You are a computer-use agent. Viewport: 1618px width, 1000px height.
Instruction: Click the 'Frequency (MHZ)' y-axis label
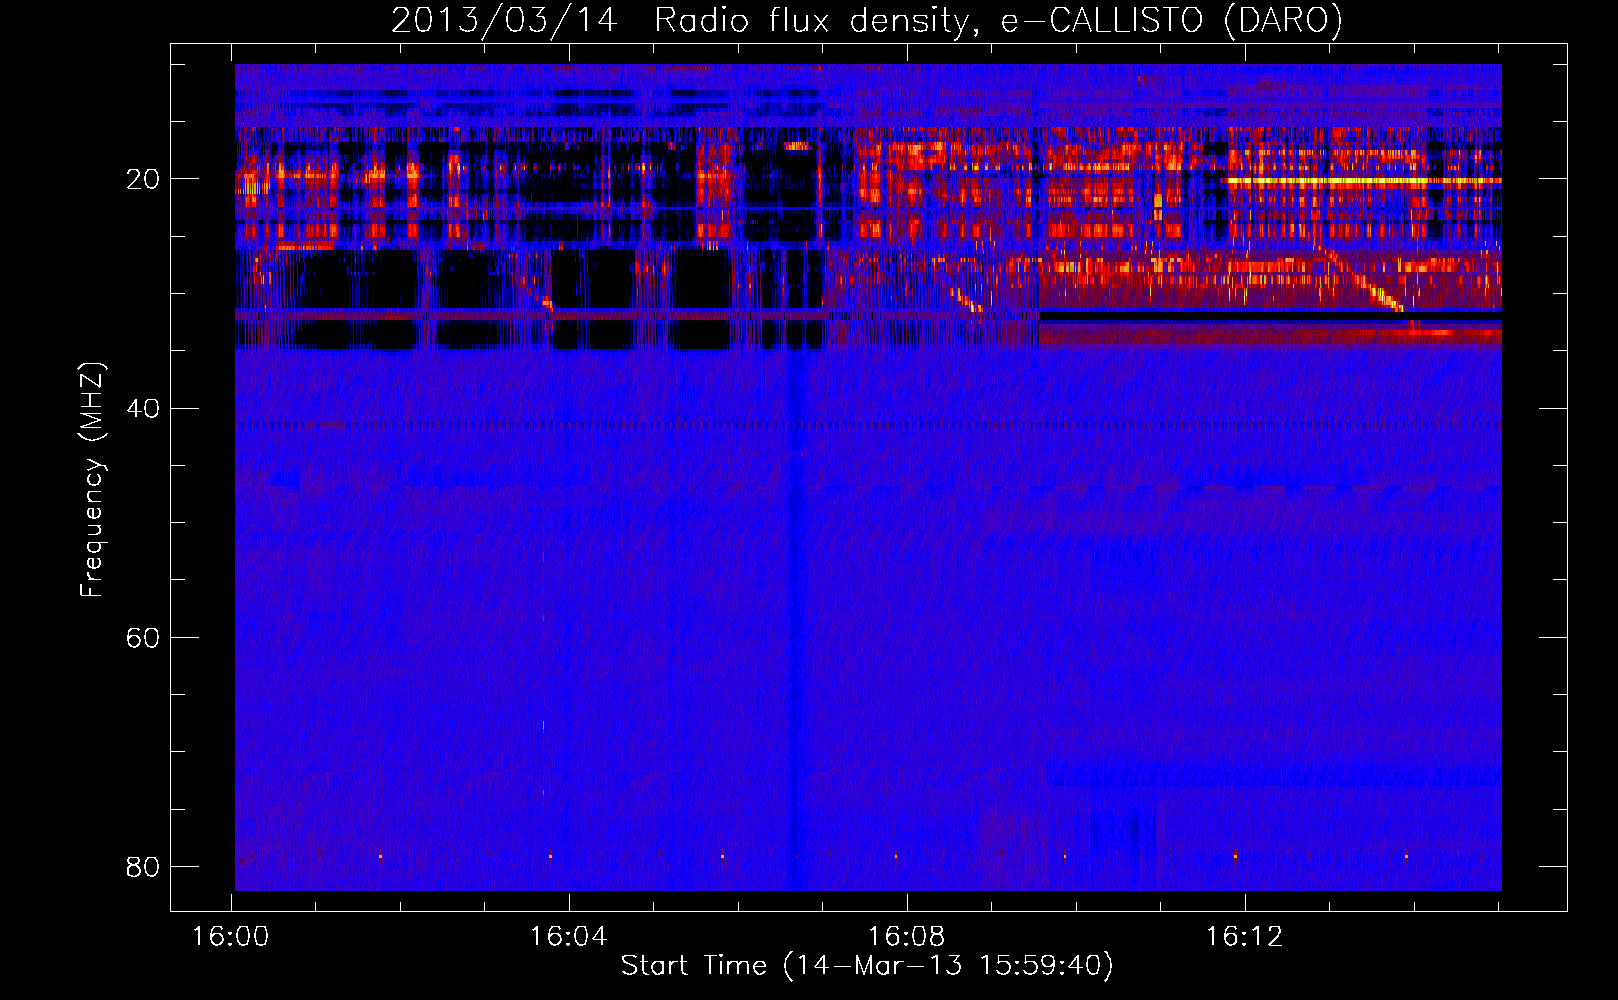(x=91, y=480)
